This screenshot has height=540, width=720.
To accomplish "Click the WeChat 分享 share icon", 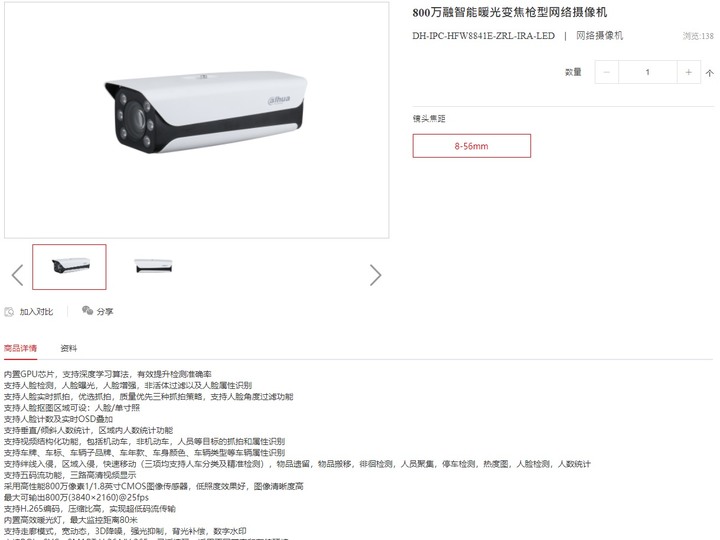I will click(87, 310).
